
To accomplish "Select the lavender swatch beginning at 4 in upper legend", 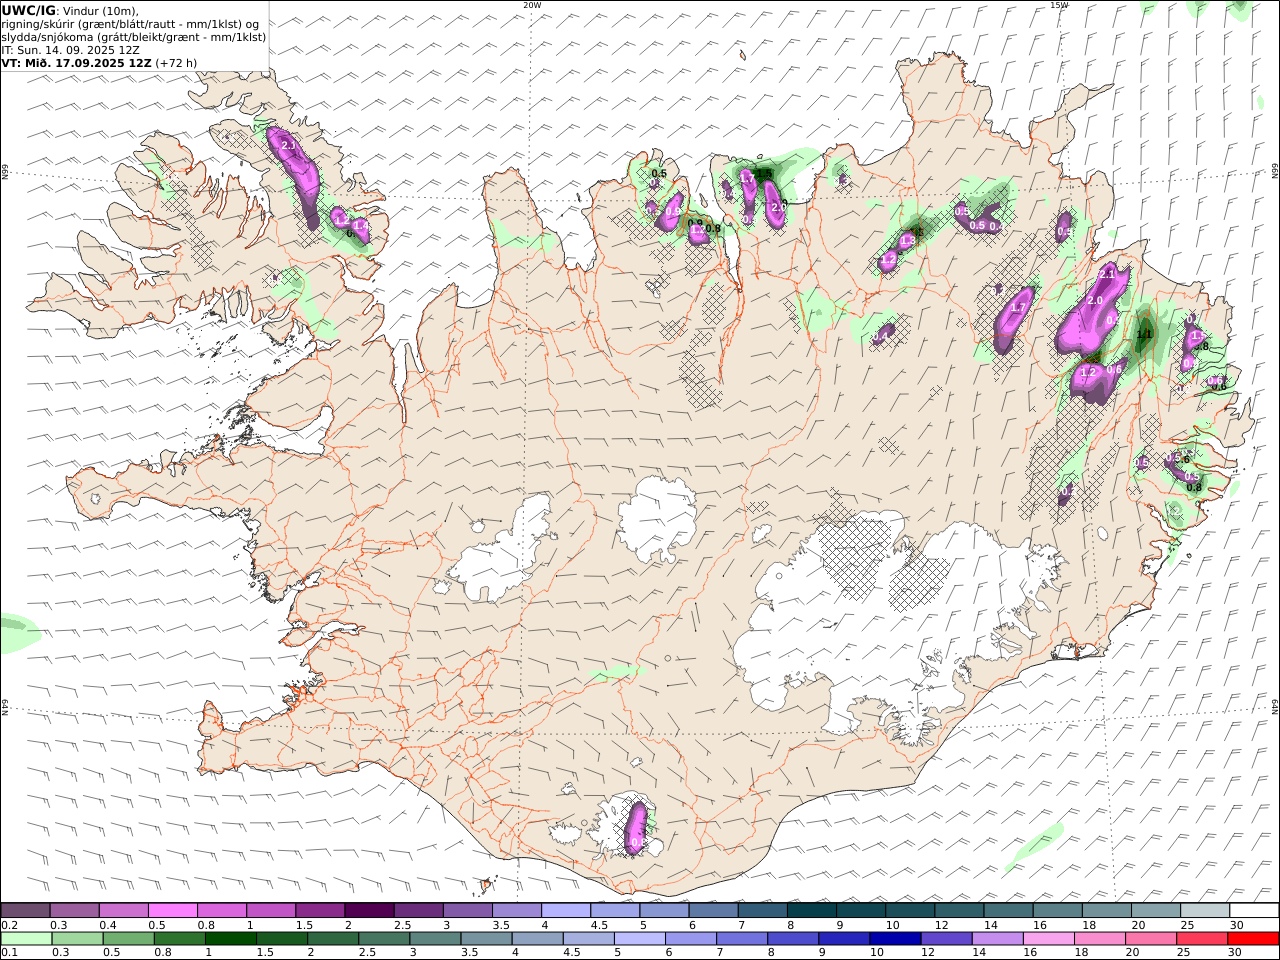I will [x=565, y=911].
